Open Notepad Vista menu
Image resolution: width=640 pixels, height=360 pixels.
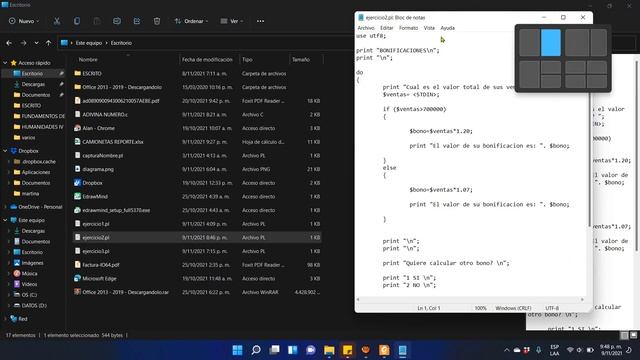pos(429,28)
